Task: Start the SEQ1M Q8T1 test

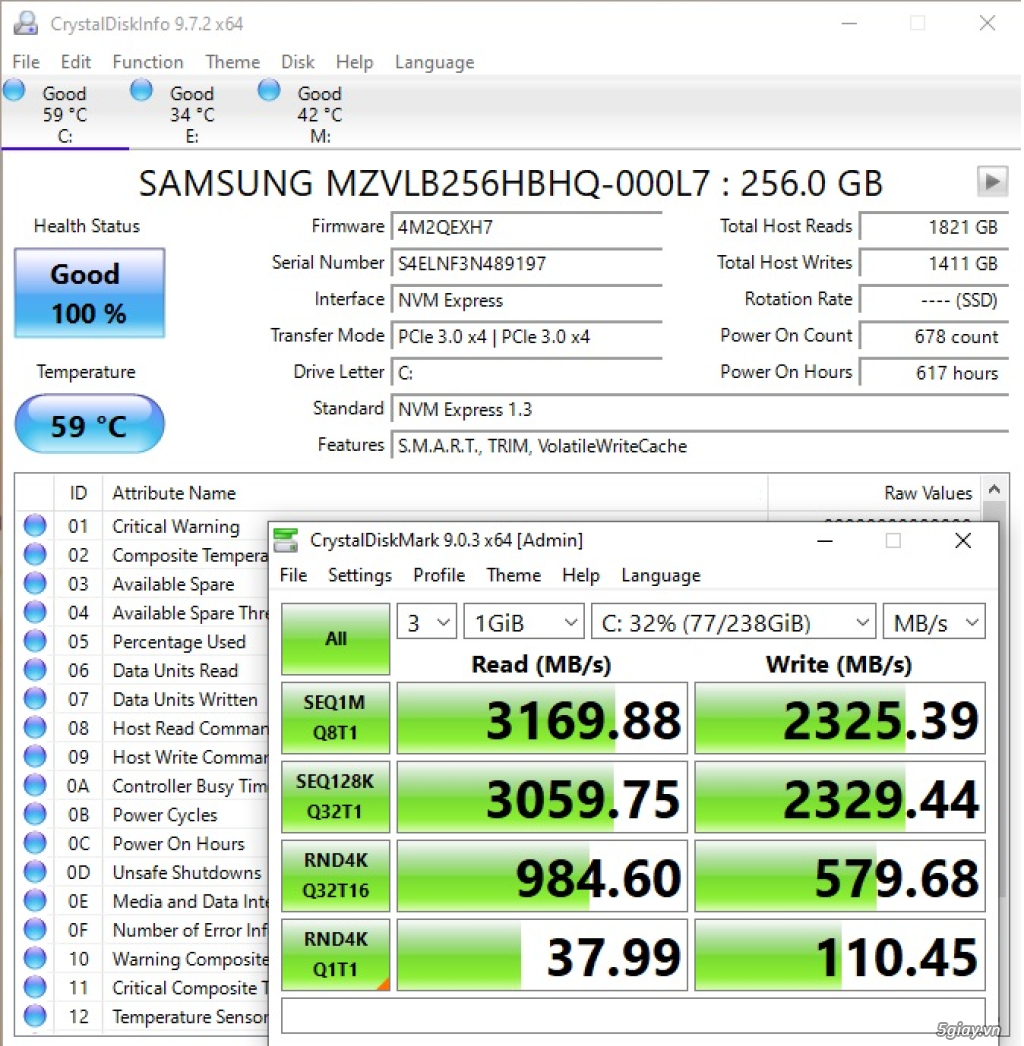Action: point(336,718)
